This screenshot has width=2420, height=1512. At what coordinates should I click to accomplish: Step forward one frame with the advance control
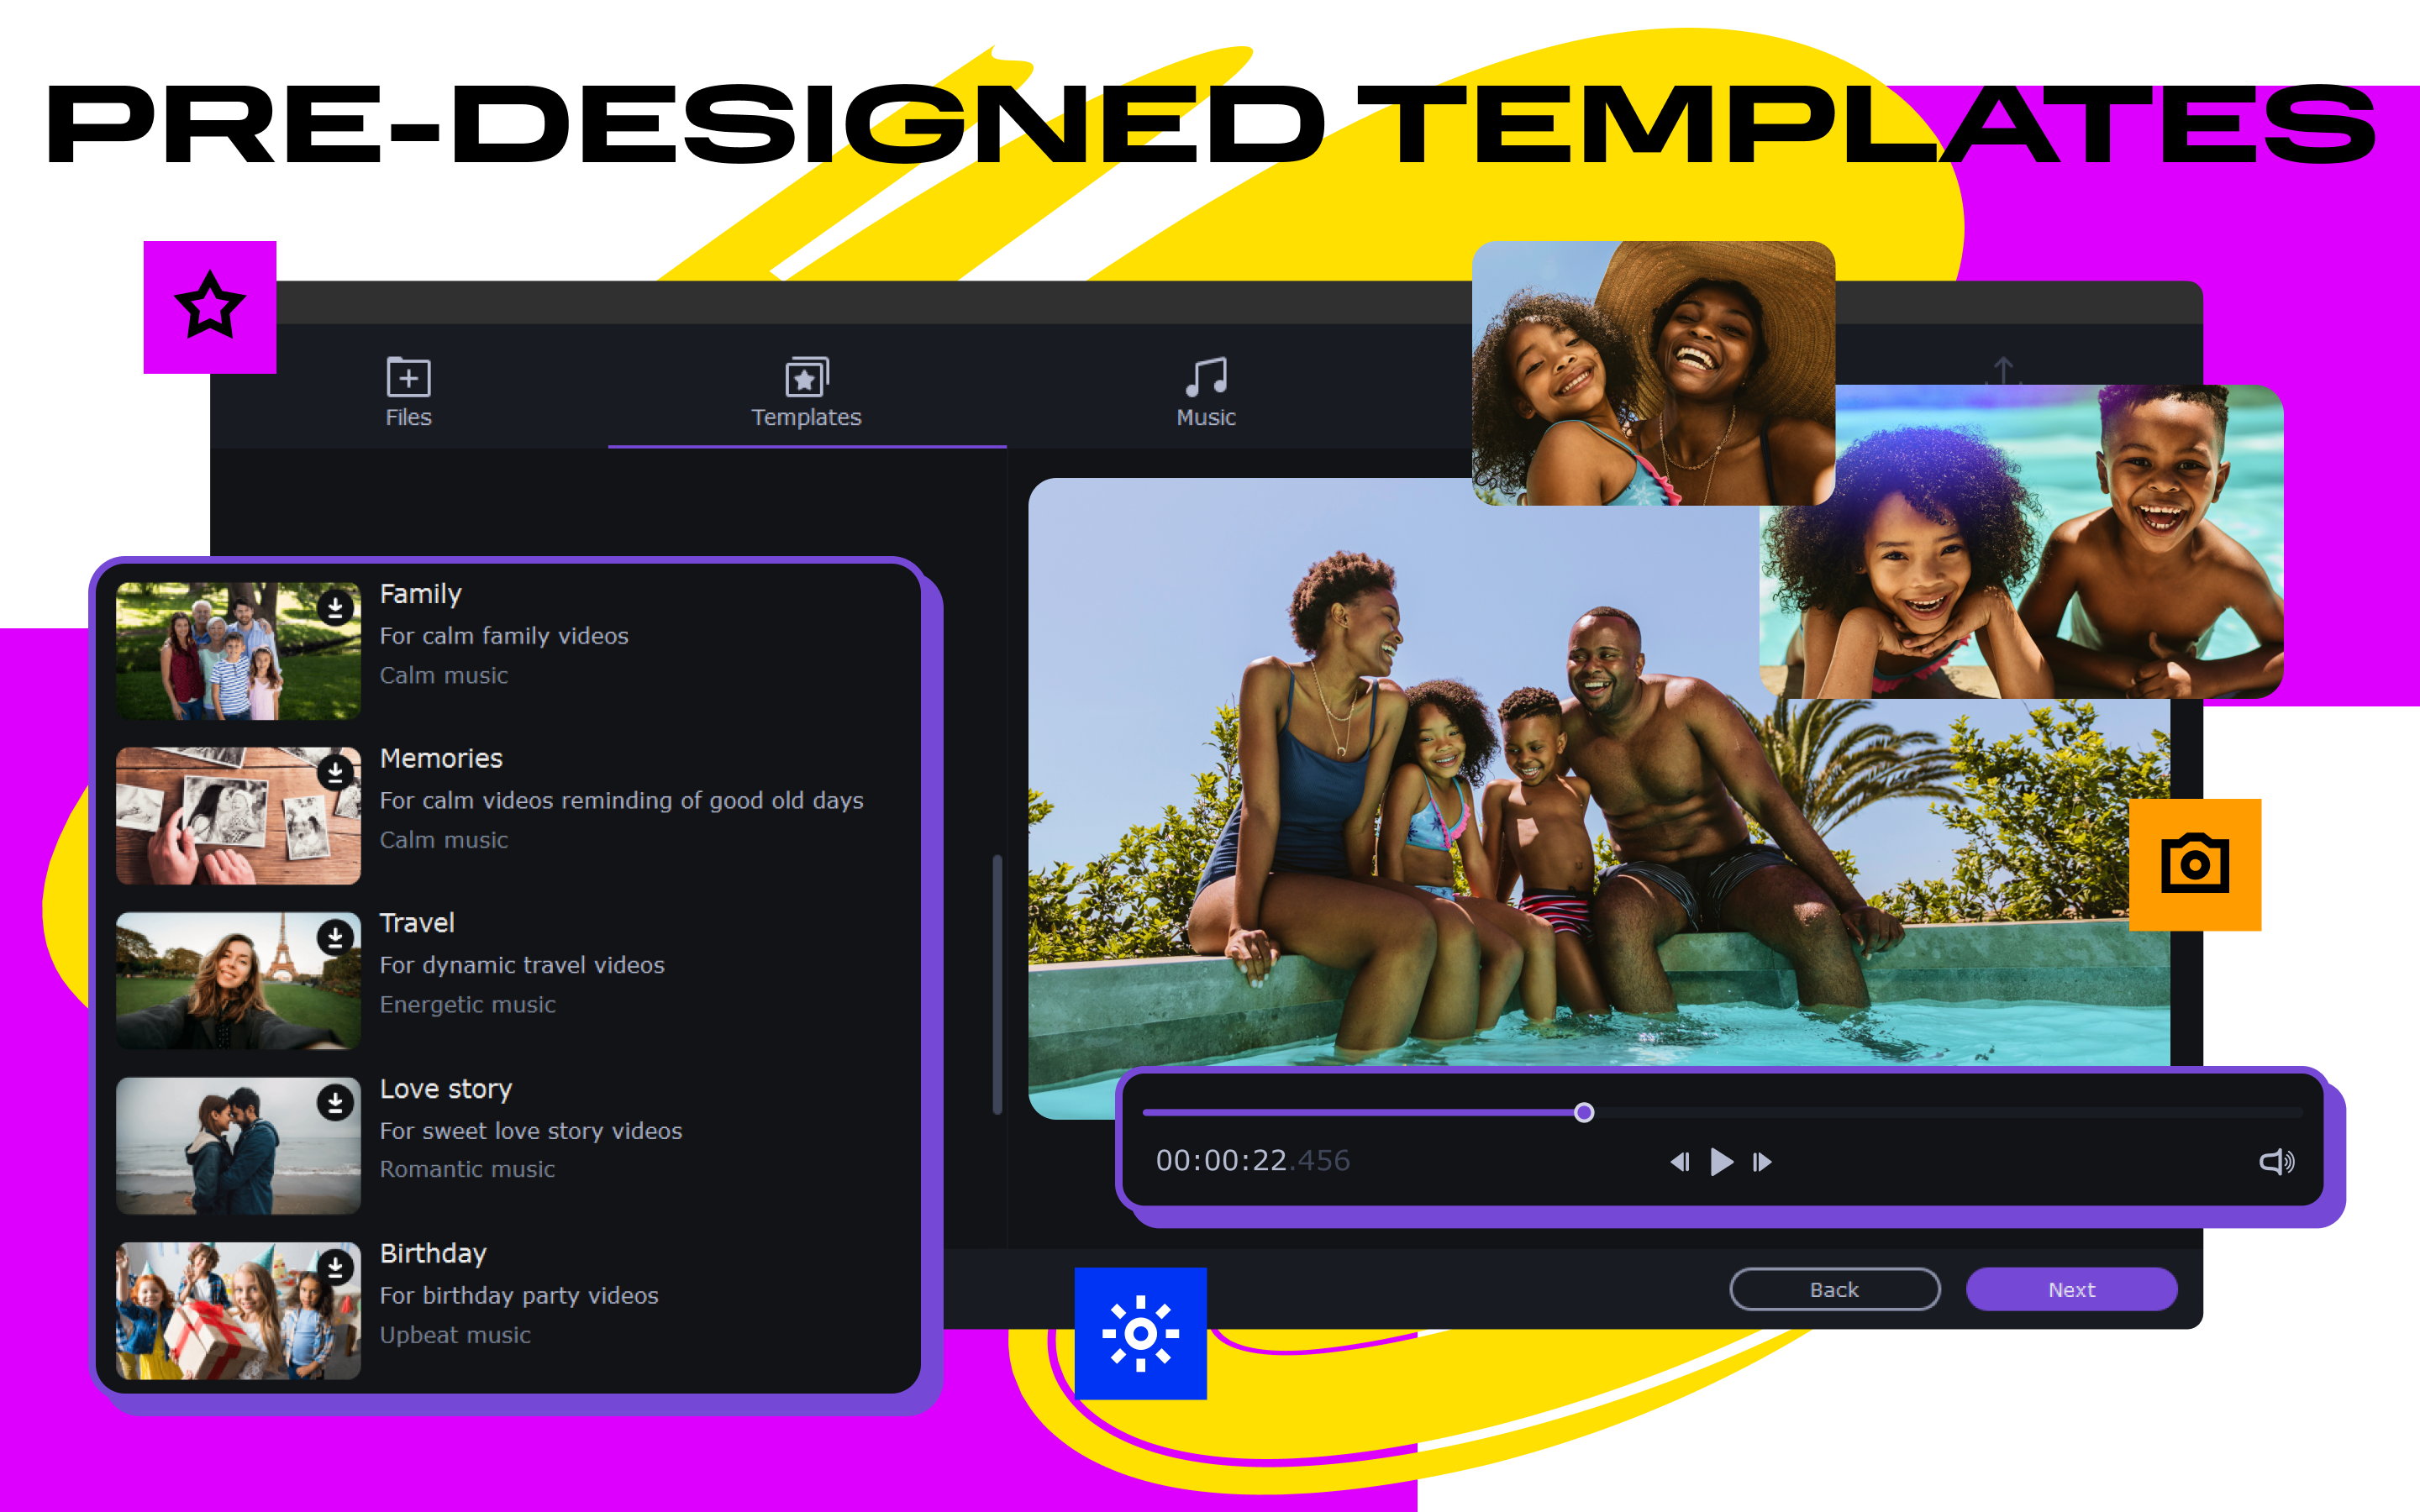click(1762, 1162)
